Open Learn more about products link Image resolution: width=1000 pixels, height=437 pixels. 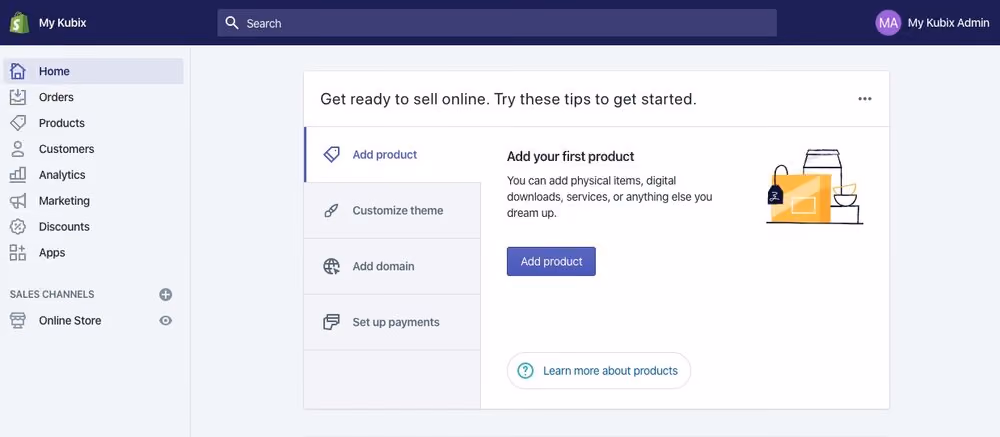pos(599,371)
